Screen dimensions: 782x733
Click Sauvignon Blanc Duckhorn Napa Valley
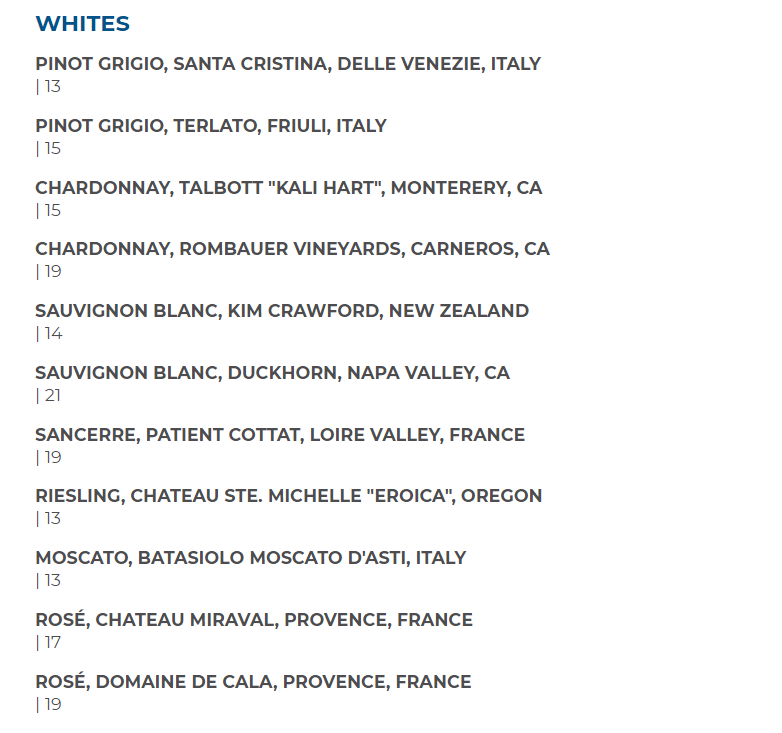point(272,373)
